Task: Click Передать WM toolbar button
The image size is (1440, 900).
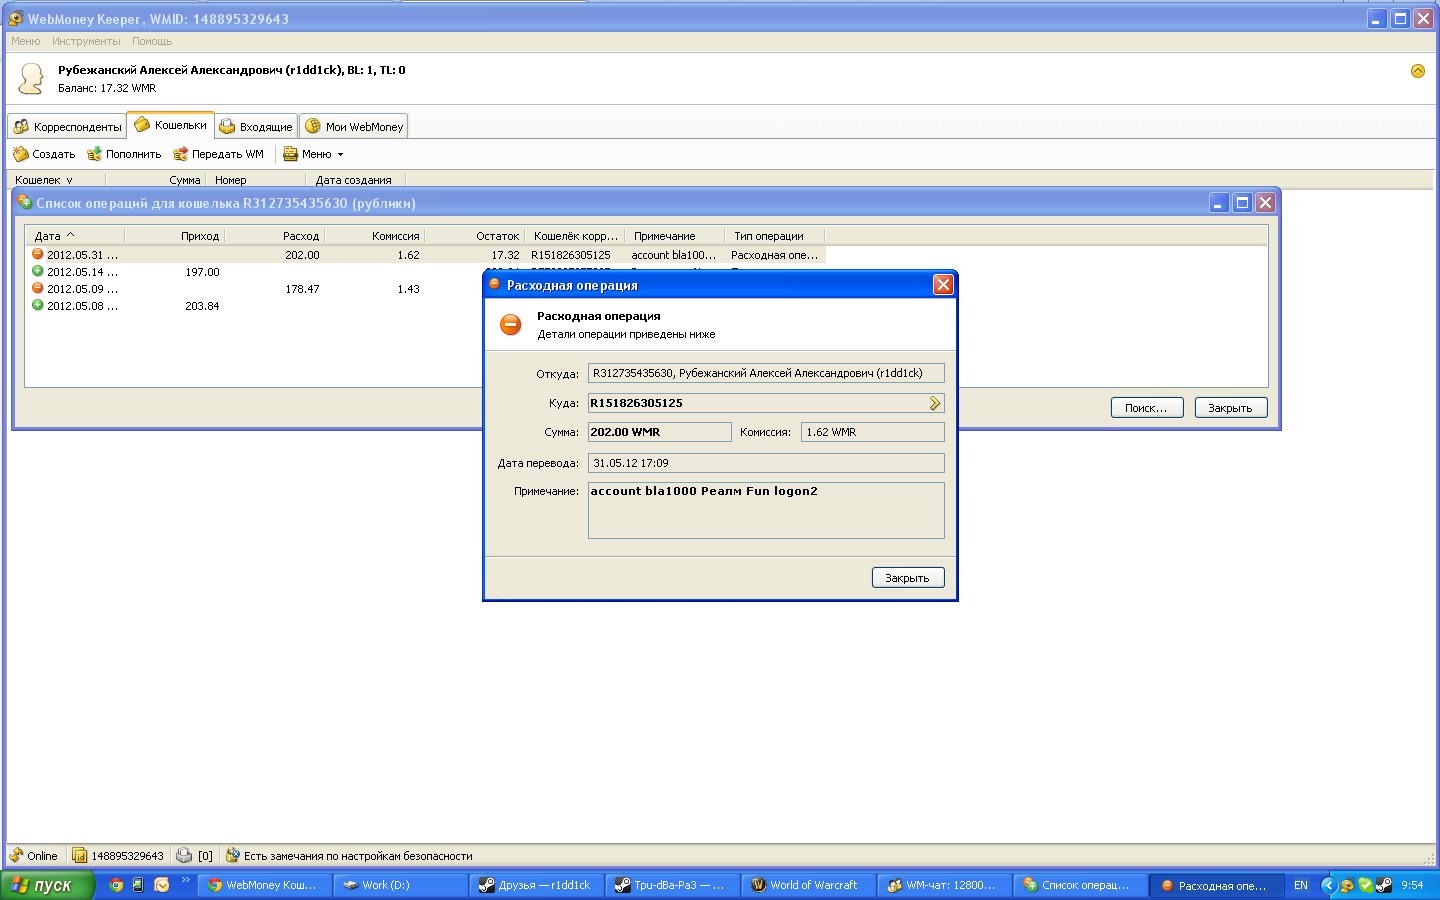Action: point(218,154)
